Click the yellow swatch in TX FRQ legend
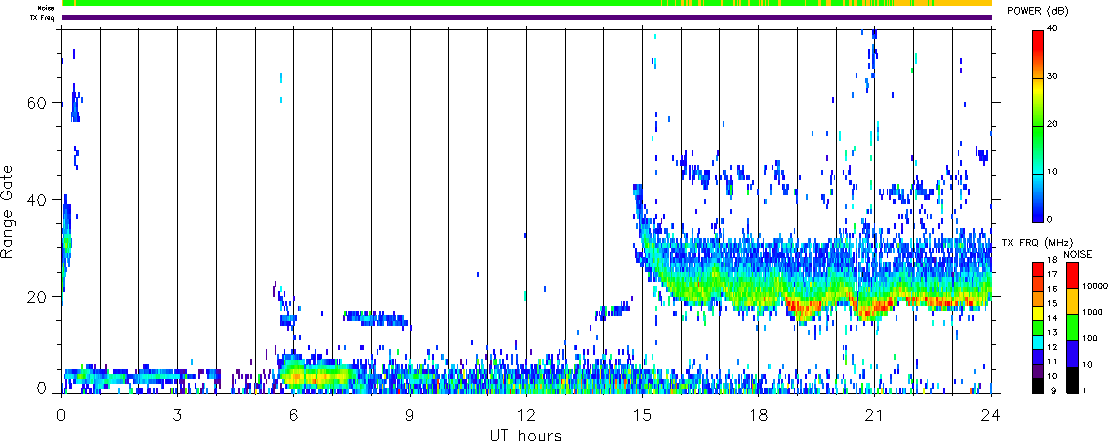Image resolution: width=1108 pixels, height=441 pixels. 1038,314
